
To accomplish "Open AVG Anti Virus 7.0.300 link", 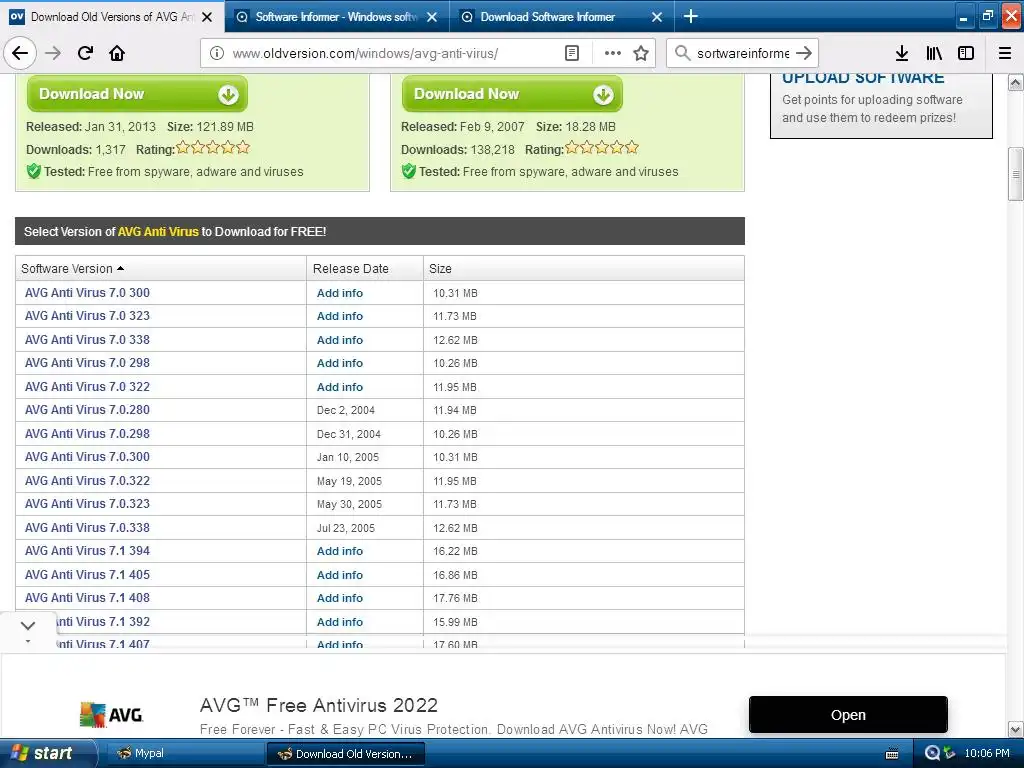I will 87,456.
